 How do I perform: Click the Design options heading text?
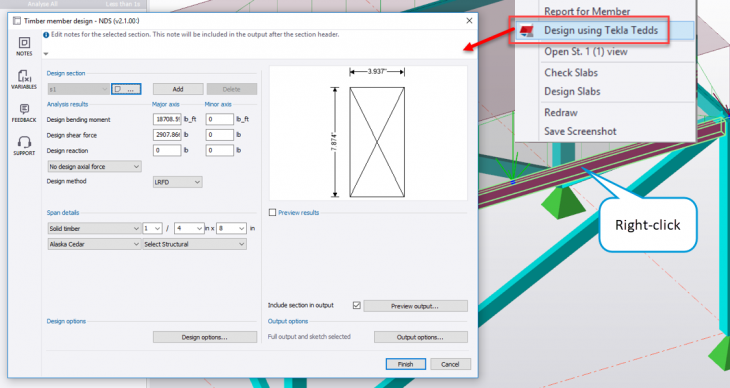[66, 321]
